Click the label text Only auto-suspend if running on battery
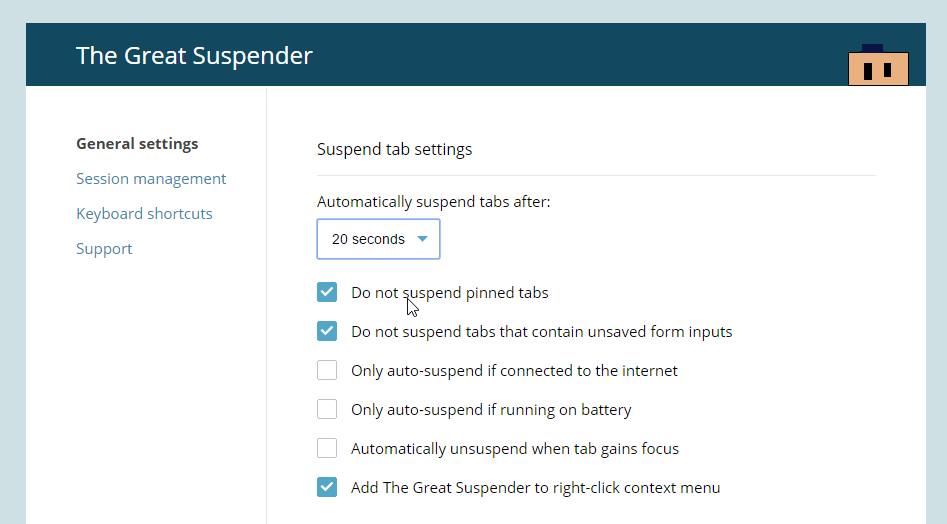947x524 pixels. click(x=491, y=410)
